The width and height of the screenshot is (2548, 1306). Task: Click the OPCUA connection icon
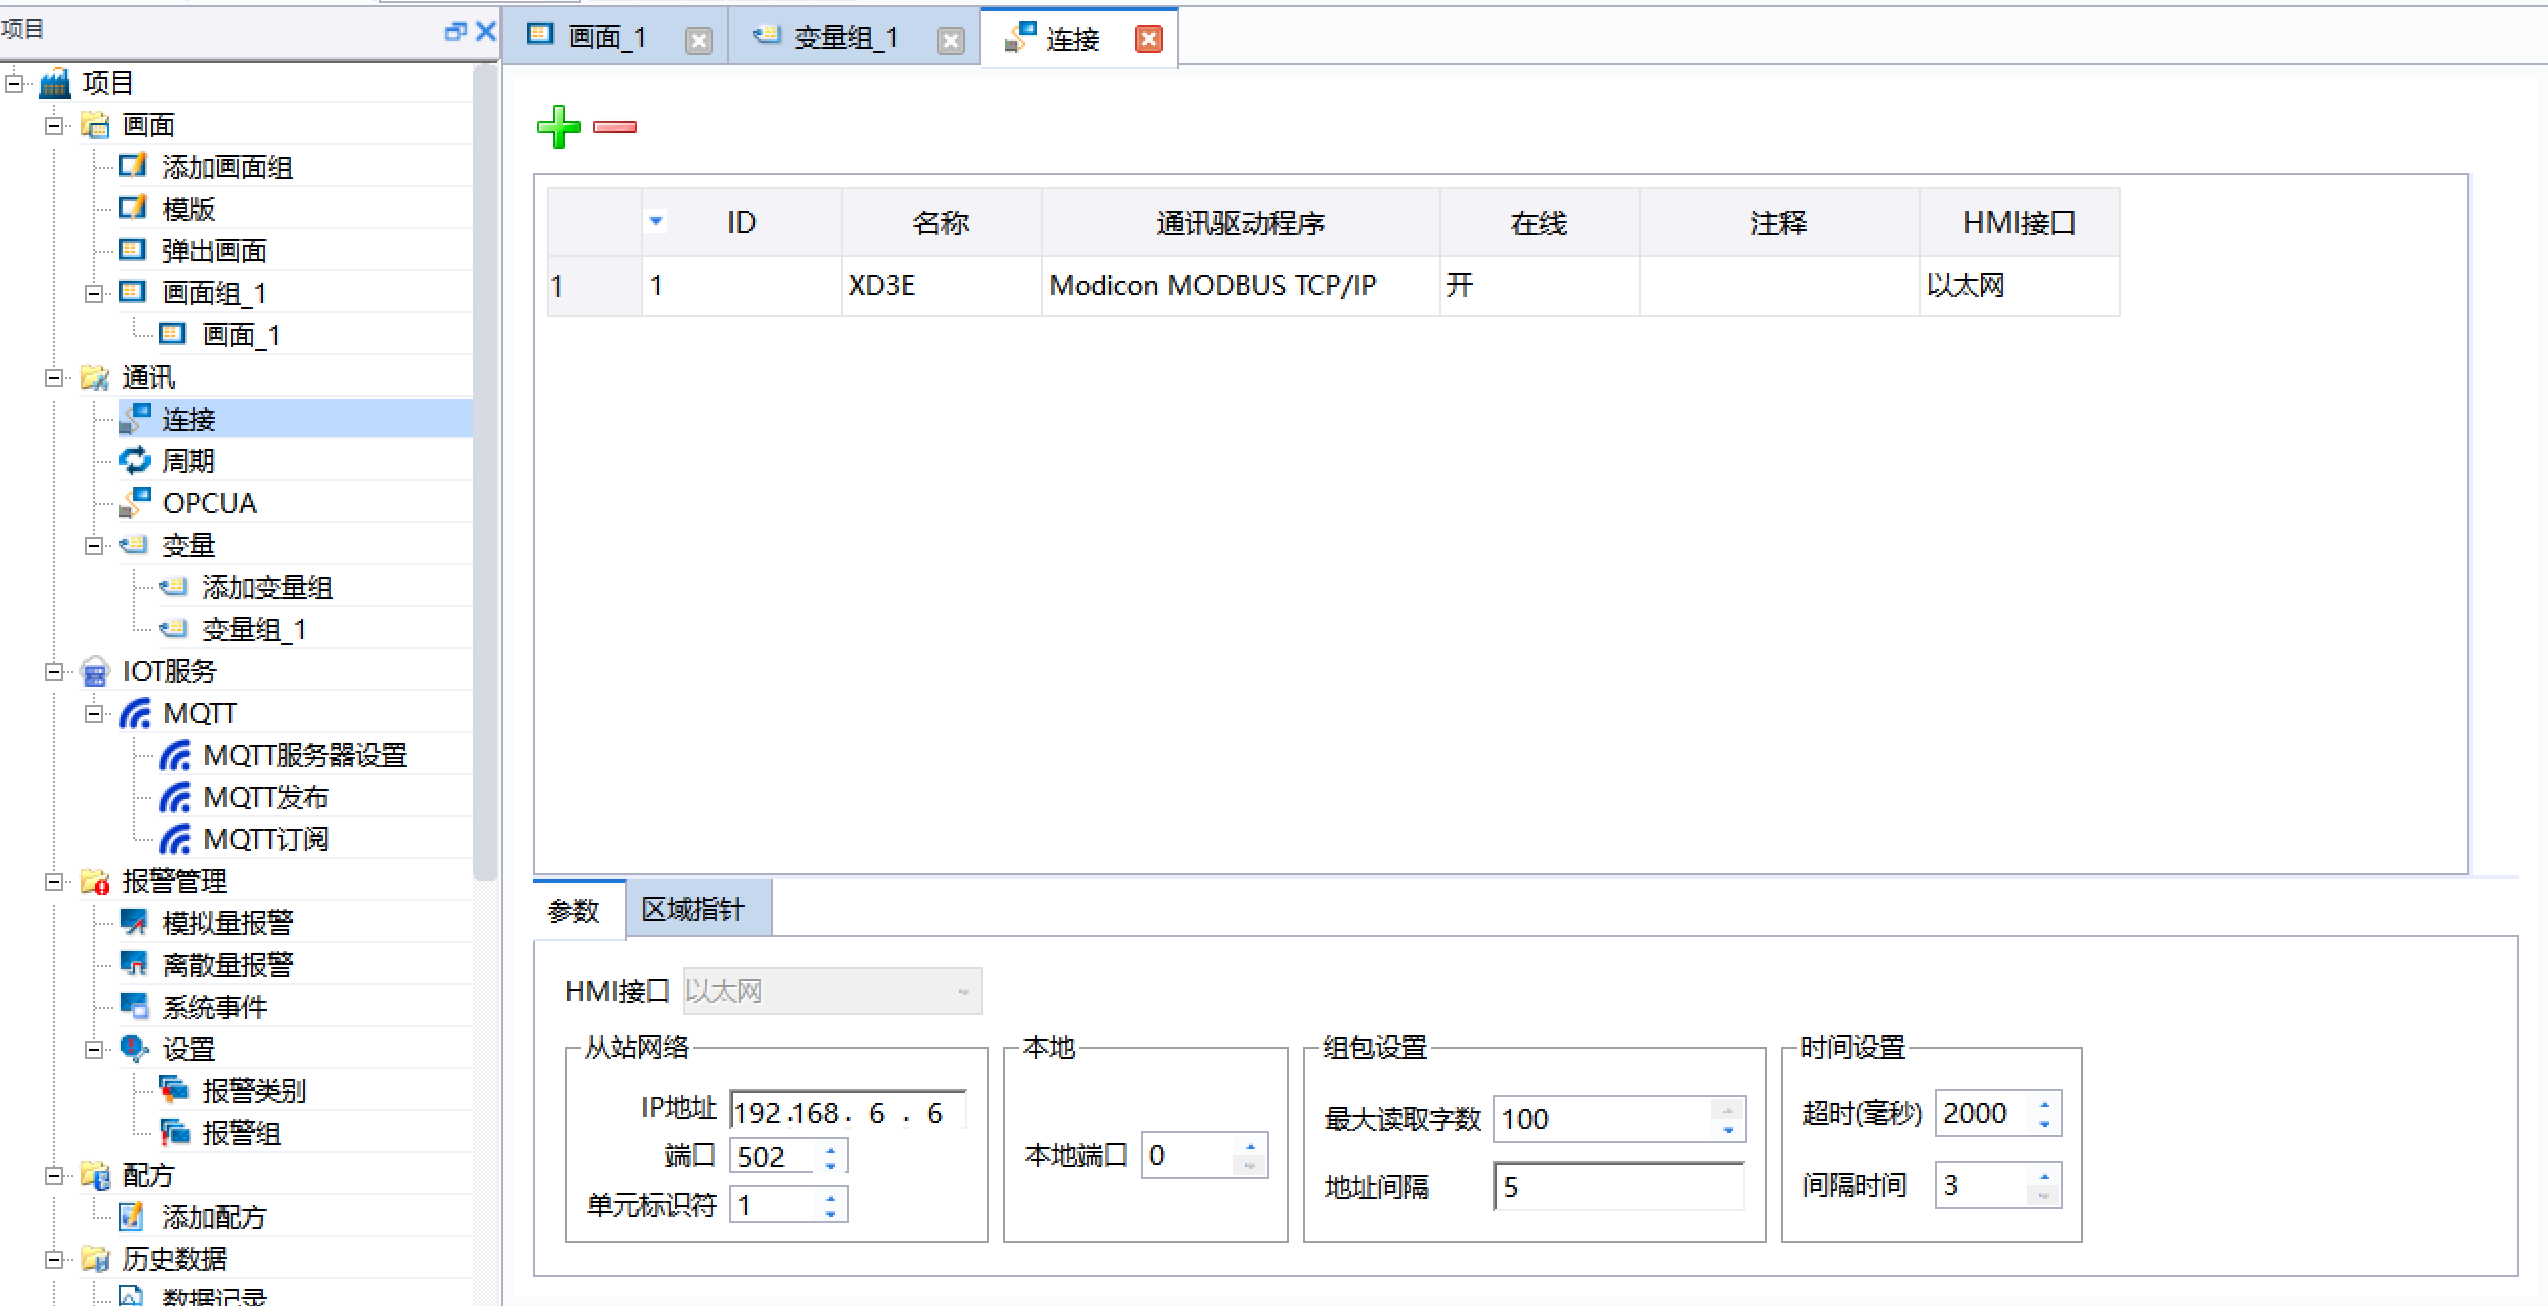[134, 503]
